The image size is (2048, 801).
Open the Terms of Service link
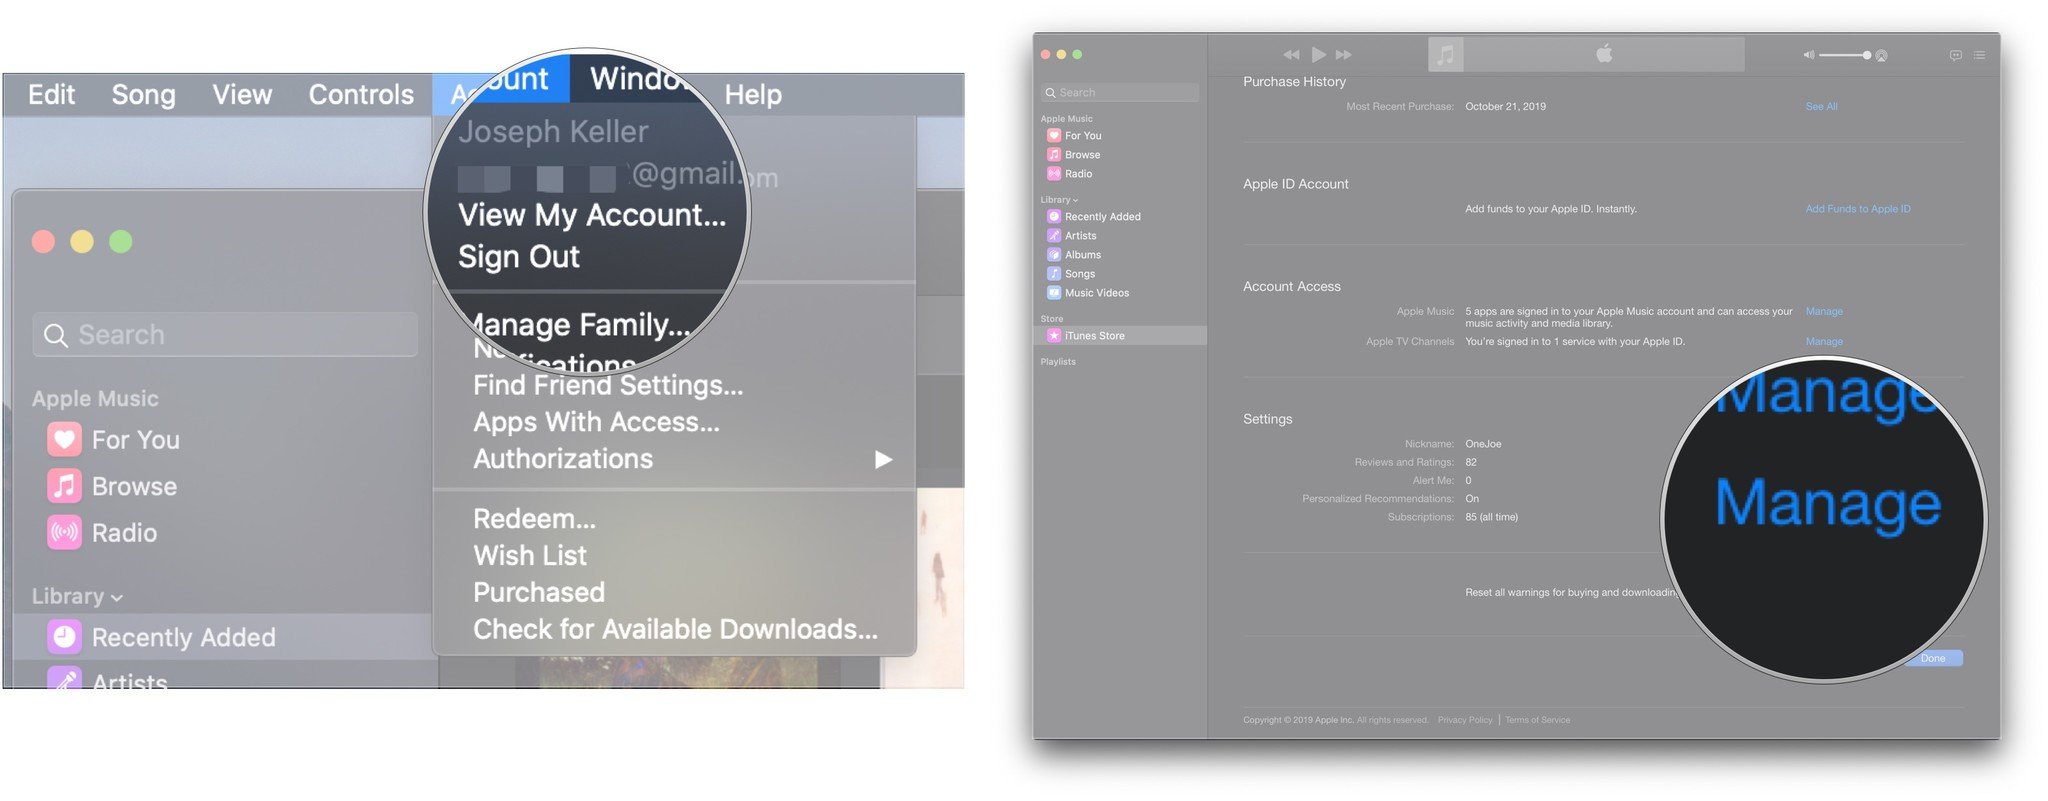tap(1537, 720)
